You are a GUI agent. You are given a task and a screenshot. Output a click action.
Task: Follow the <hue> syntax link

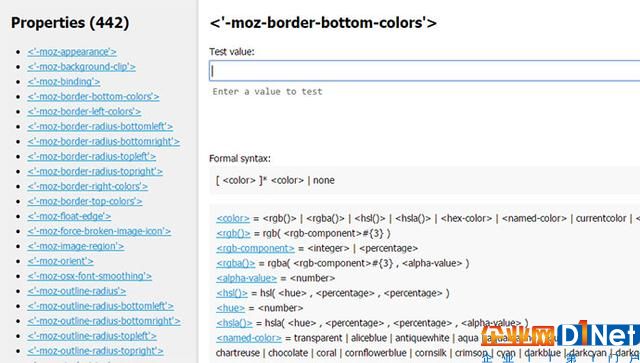(x=231, y=308)
